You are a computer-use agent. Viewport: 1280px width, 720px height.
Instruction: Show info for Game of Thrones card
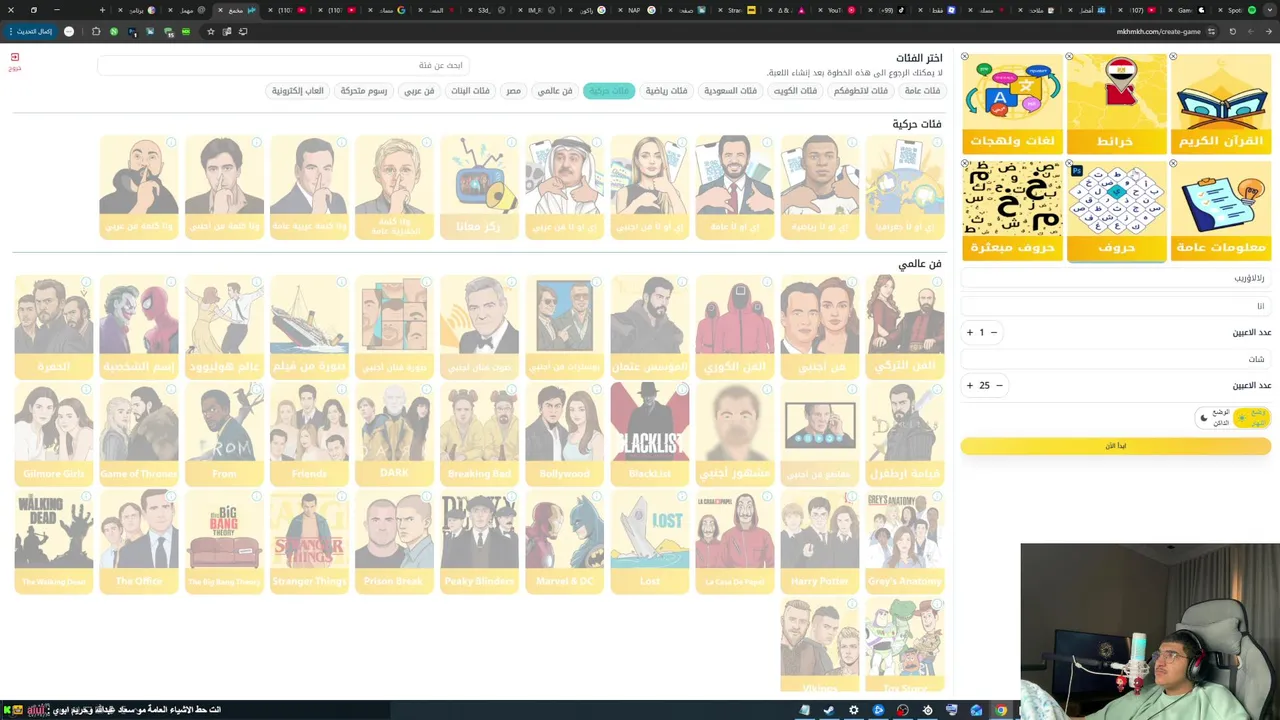171,389
